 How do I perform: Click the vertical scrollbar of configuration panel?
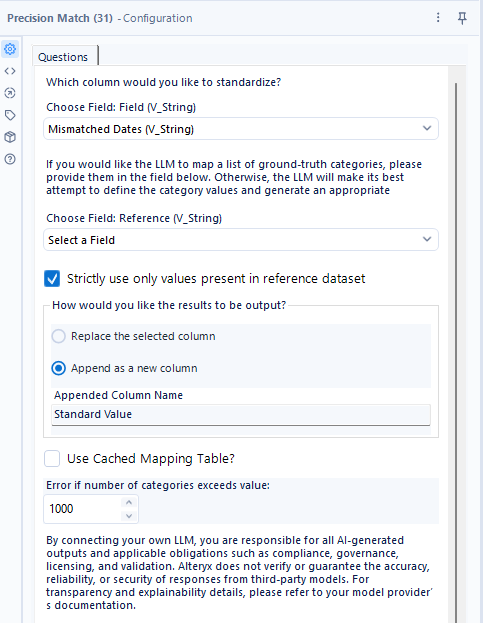[456, 350]
